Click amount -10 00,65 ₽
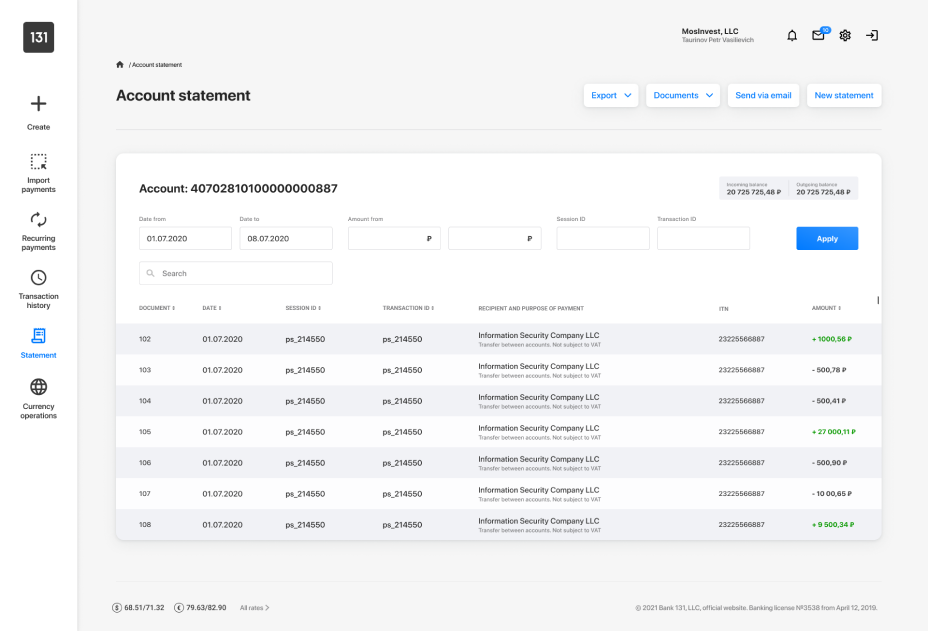 (832, 494)
